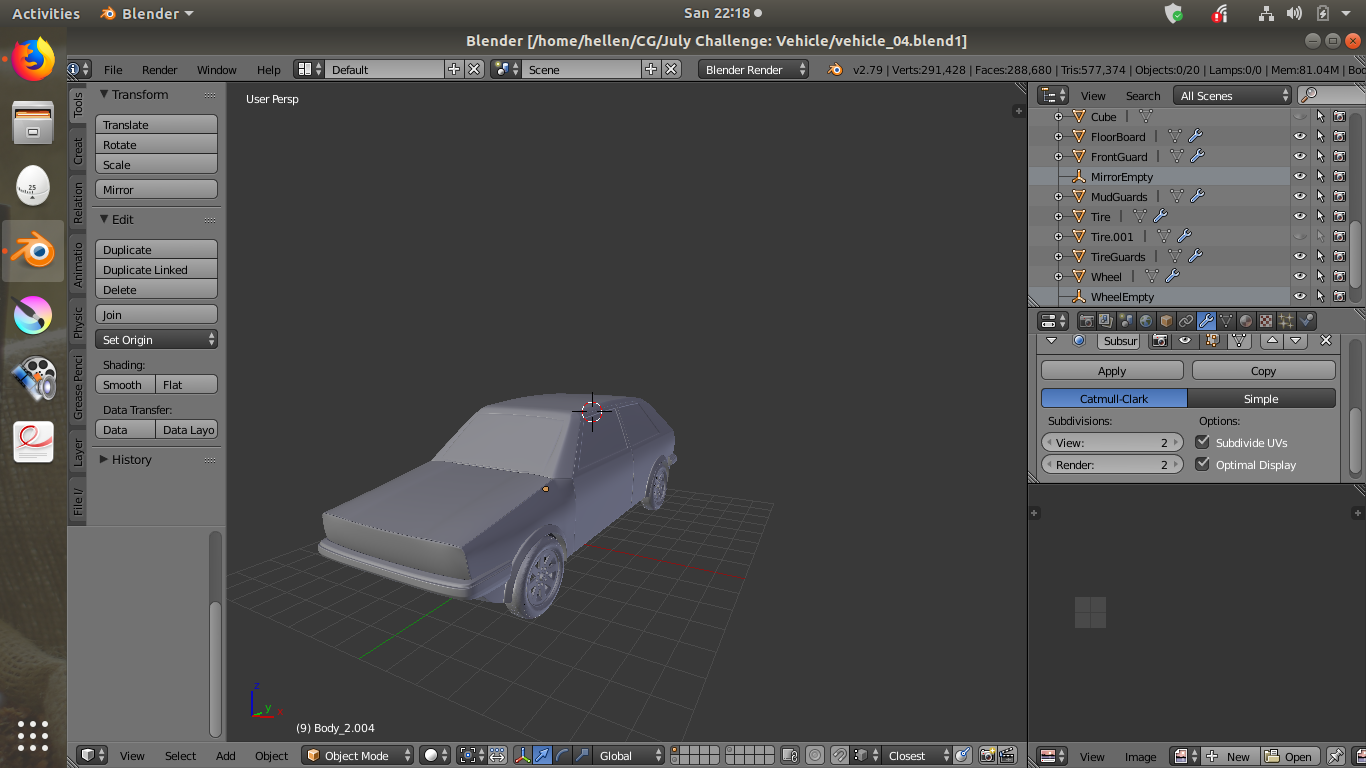Click the Smooth shading button
The width and height of the screenshot is (1366, 768).
(x=125, y=385)
